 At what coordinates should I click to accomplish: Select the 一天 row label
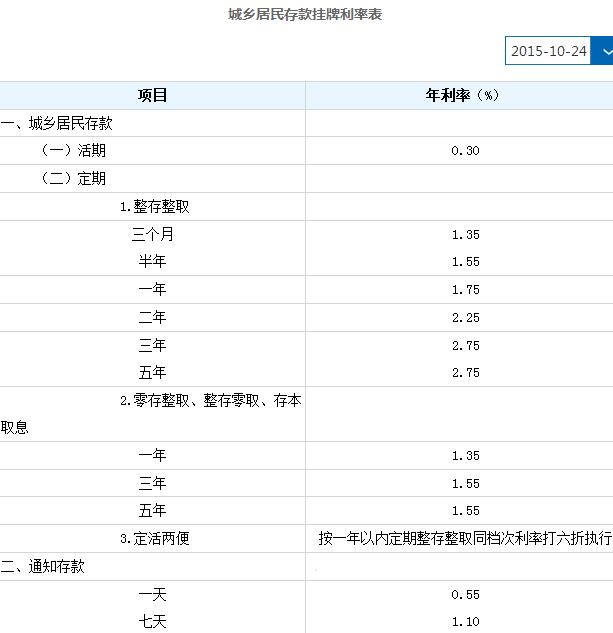(x=152, y=595)
